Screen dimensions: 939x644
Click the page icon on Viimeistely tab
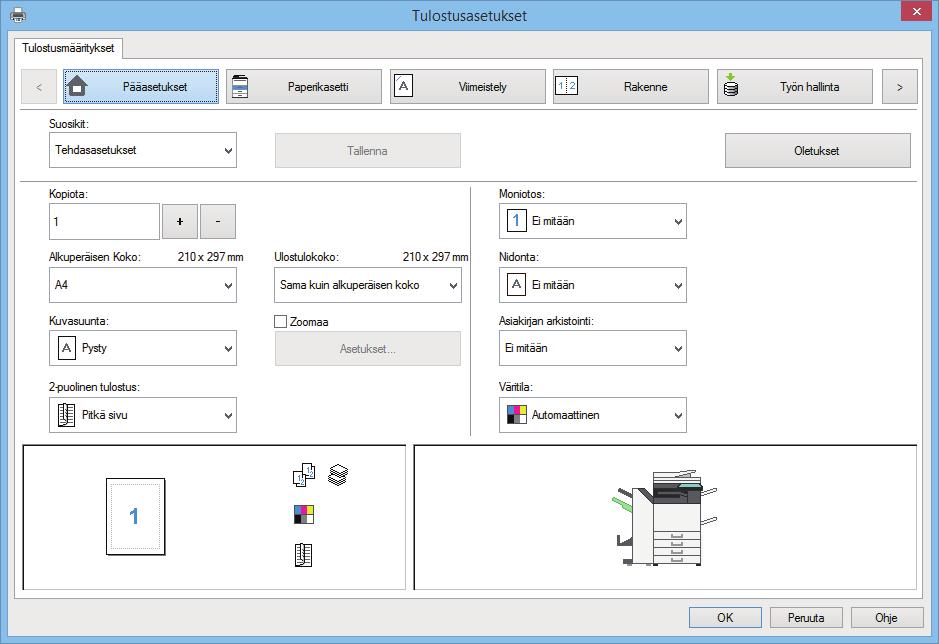404,86
